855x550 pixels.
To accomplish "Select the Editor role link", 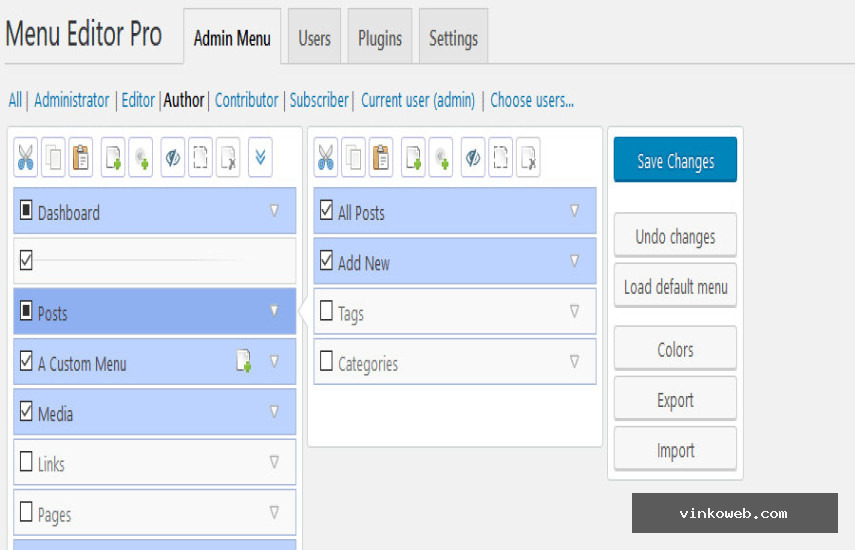I will click(x=138, y=100).
